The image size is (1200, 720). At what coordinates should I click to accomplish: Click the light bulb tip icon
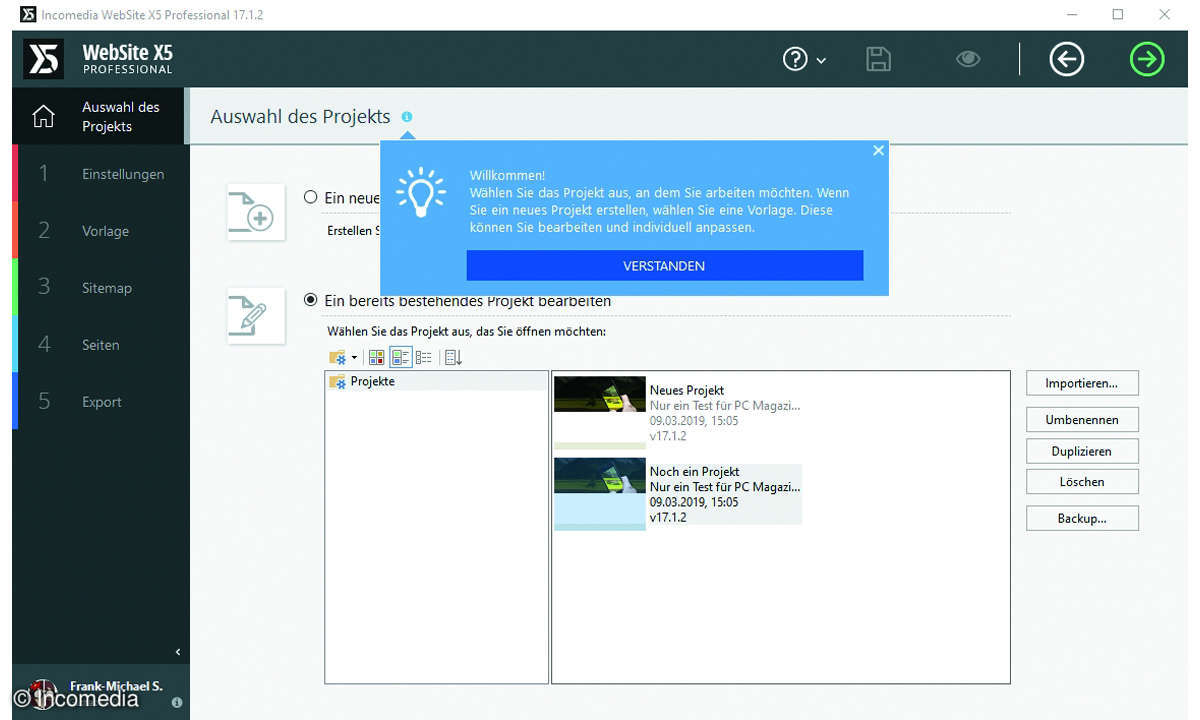pos(421,193)
